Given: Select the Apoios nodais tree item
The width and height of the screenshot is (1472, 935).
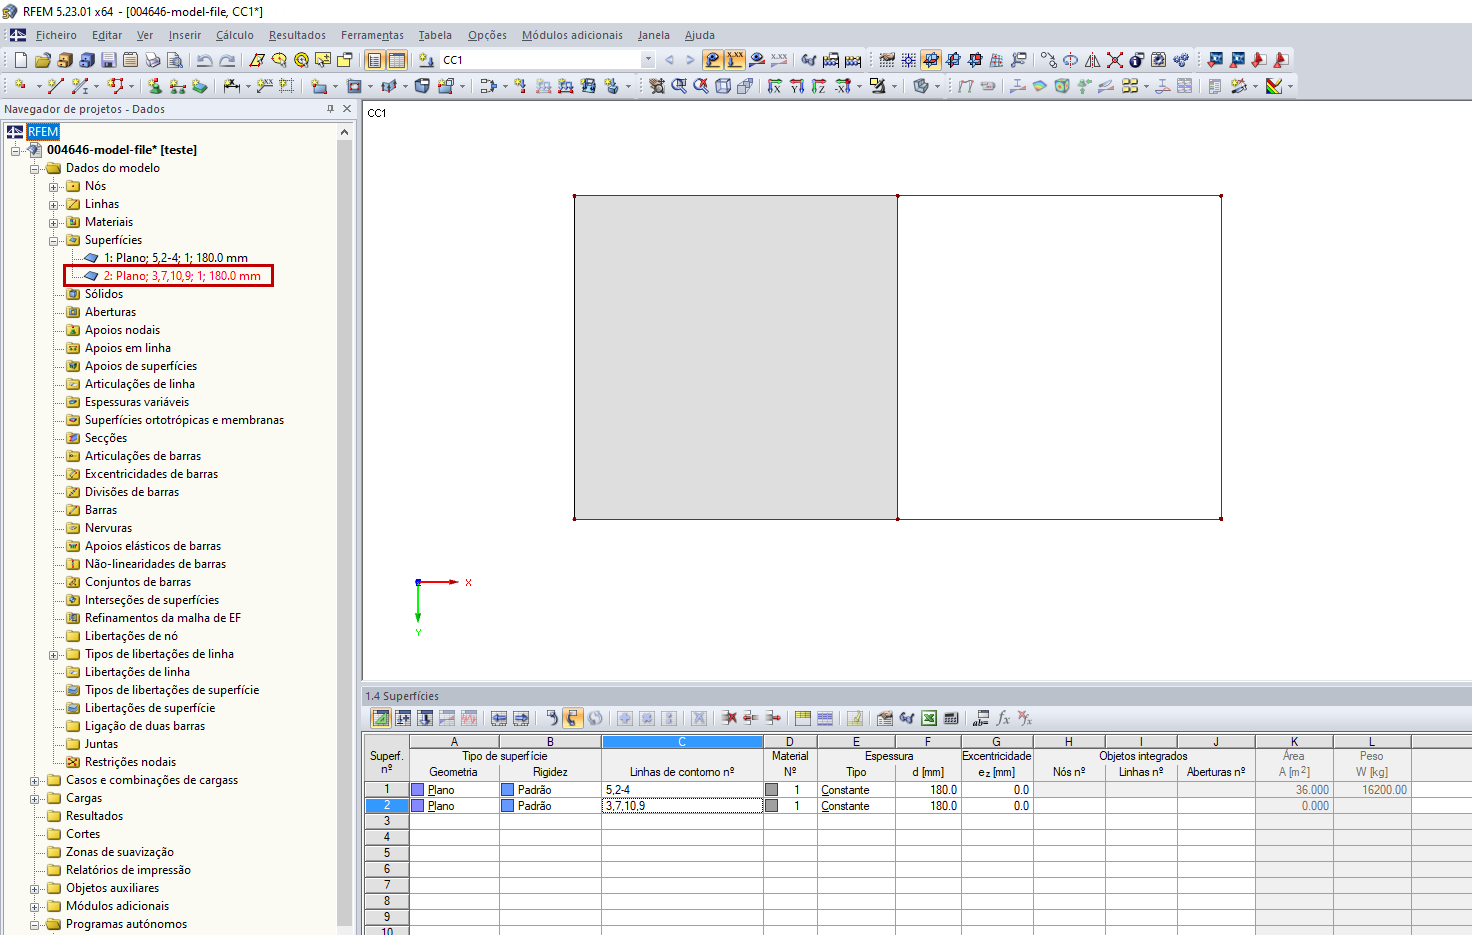Looking at the screenshot, I should (x=122, y=330).
